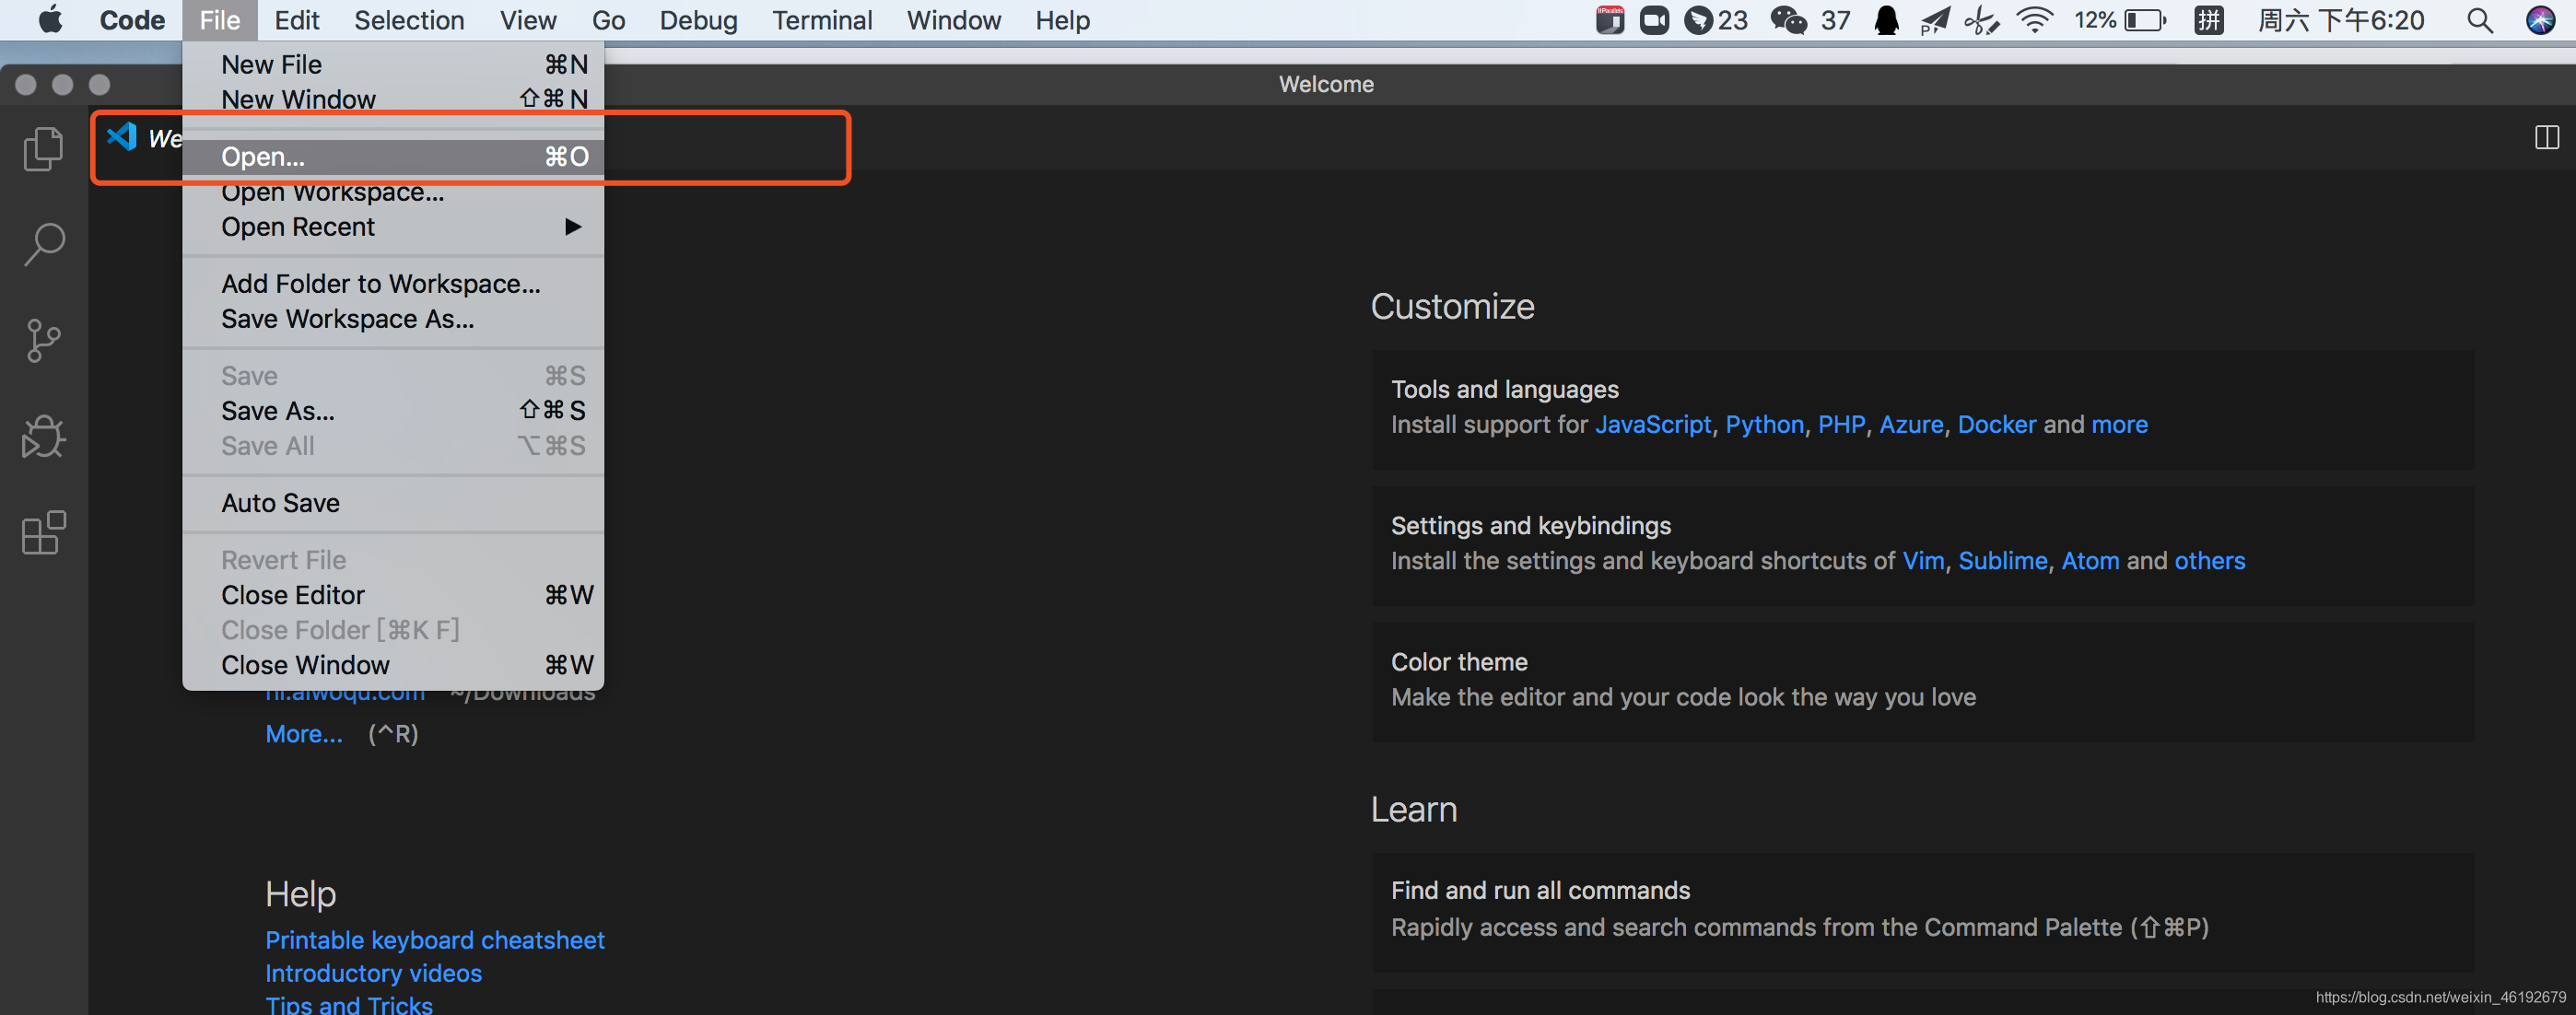
Task: Open Introductory videos link
Action: [x=373, y=973]
